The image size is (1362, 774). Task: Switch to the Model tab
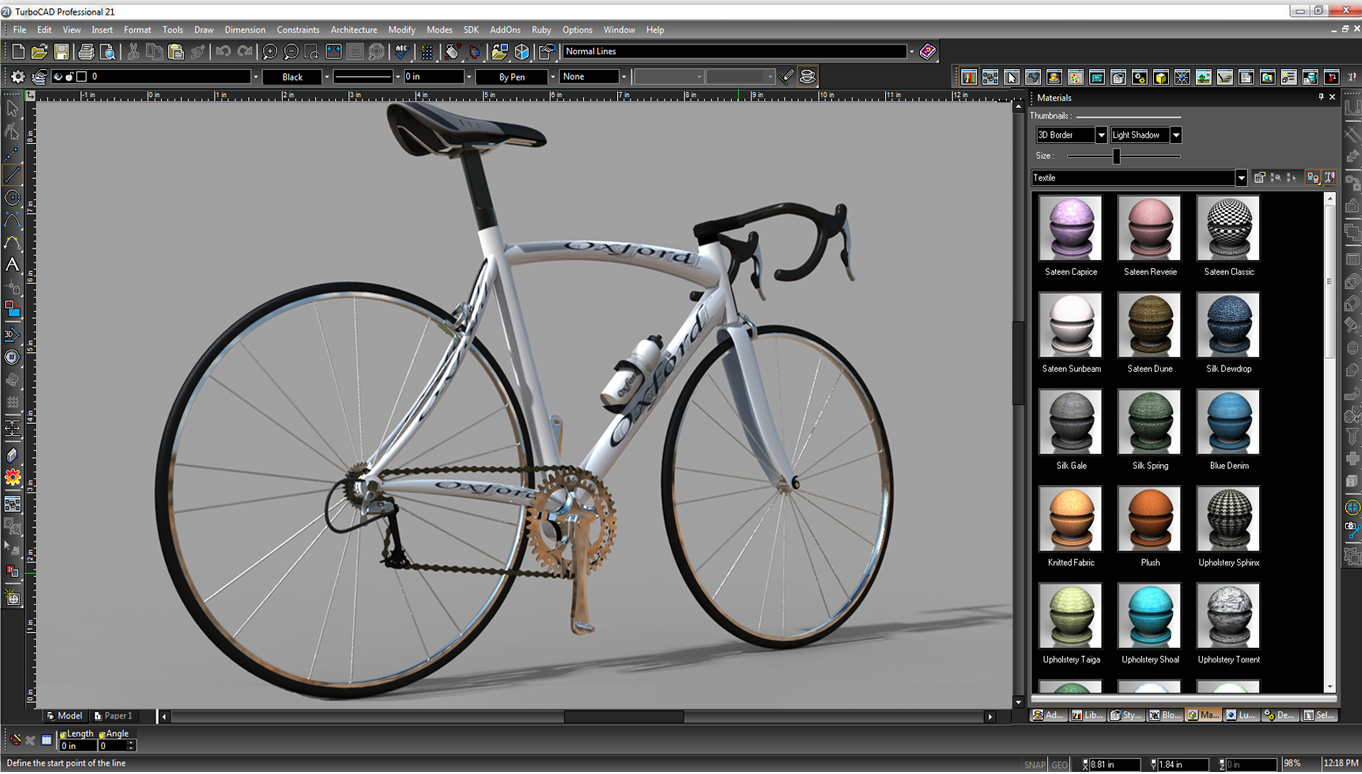coord(65,716)
